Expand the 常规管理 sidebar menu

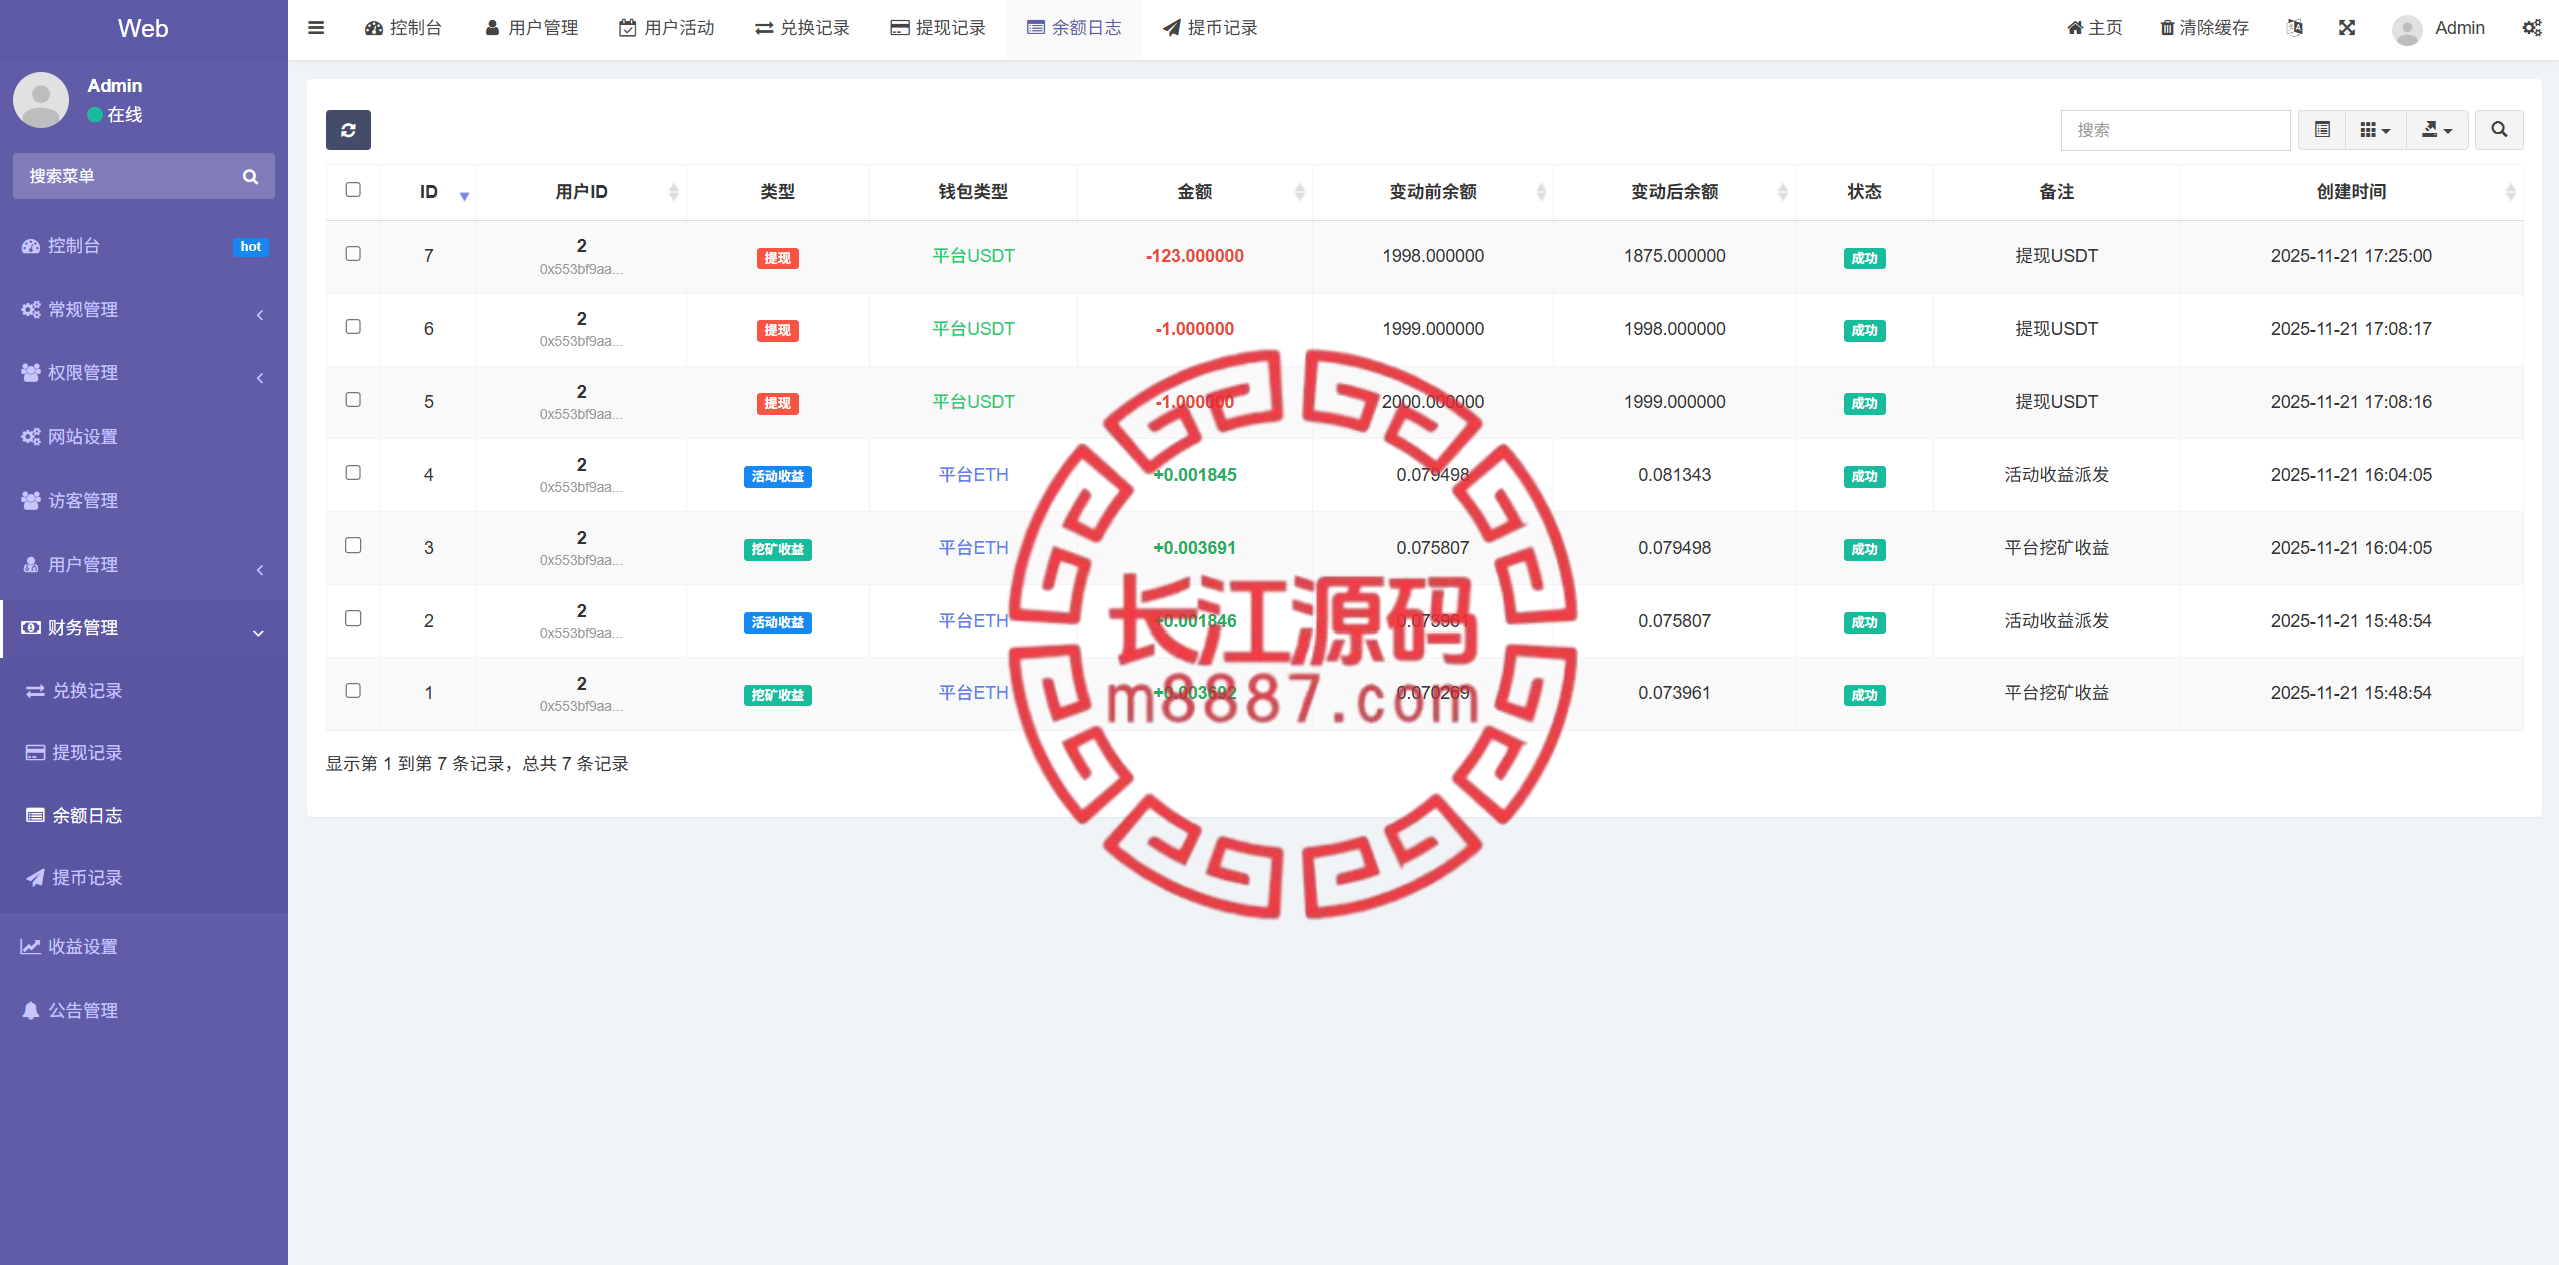coord(144,310)
